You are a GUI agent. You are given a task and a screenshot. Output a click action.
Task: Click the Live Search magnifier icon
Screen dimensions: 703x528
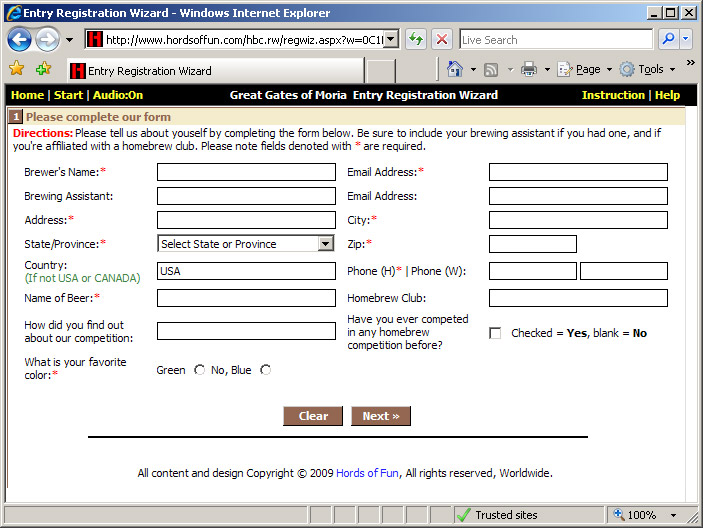670,40
